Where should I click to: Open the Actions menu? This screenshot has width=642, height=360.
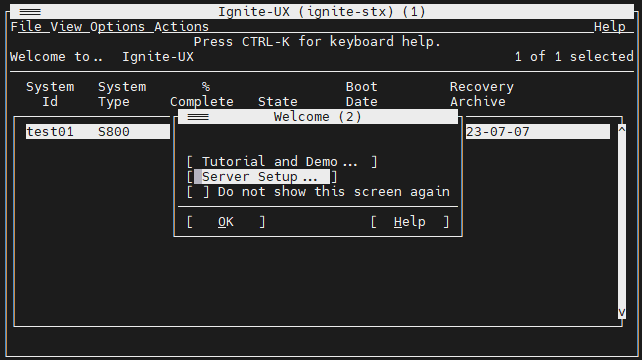[x=181, y=27]
